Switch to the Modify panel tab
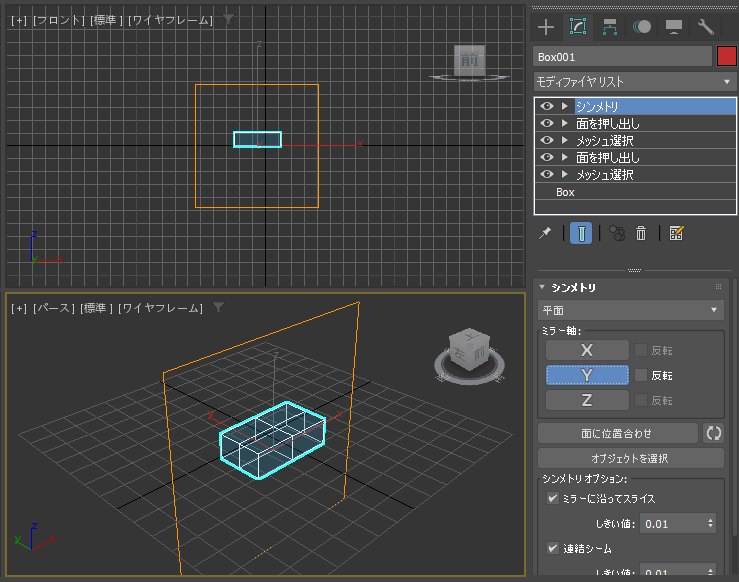This screenshot has width=739, height=582. 578,27
